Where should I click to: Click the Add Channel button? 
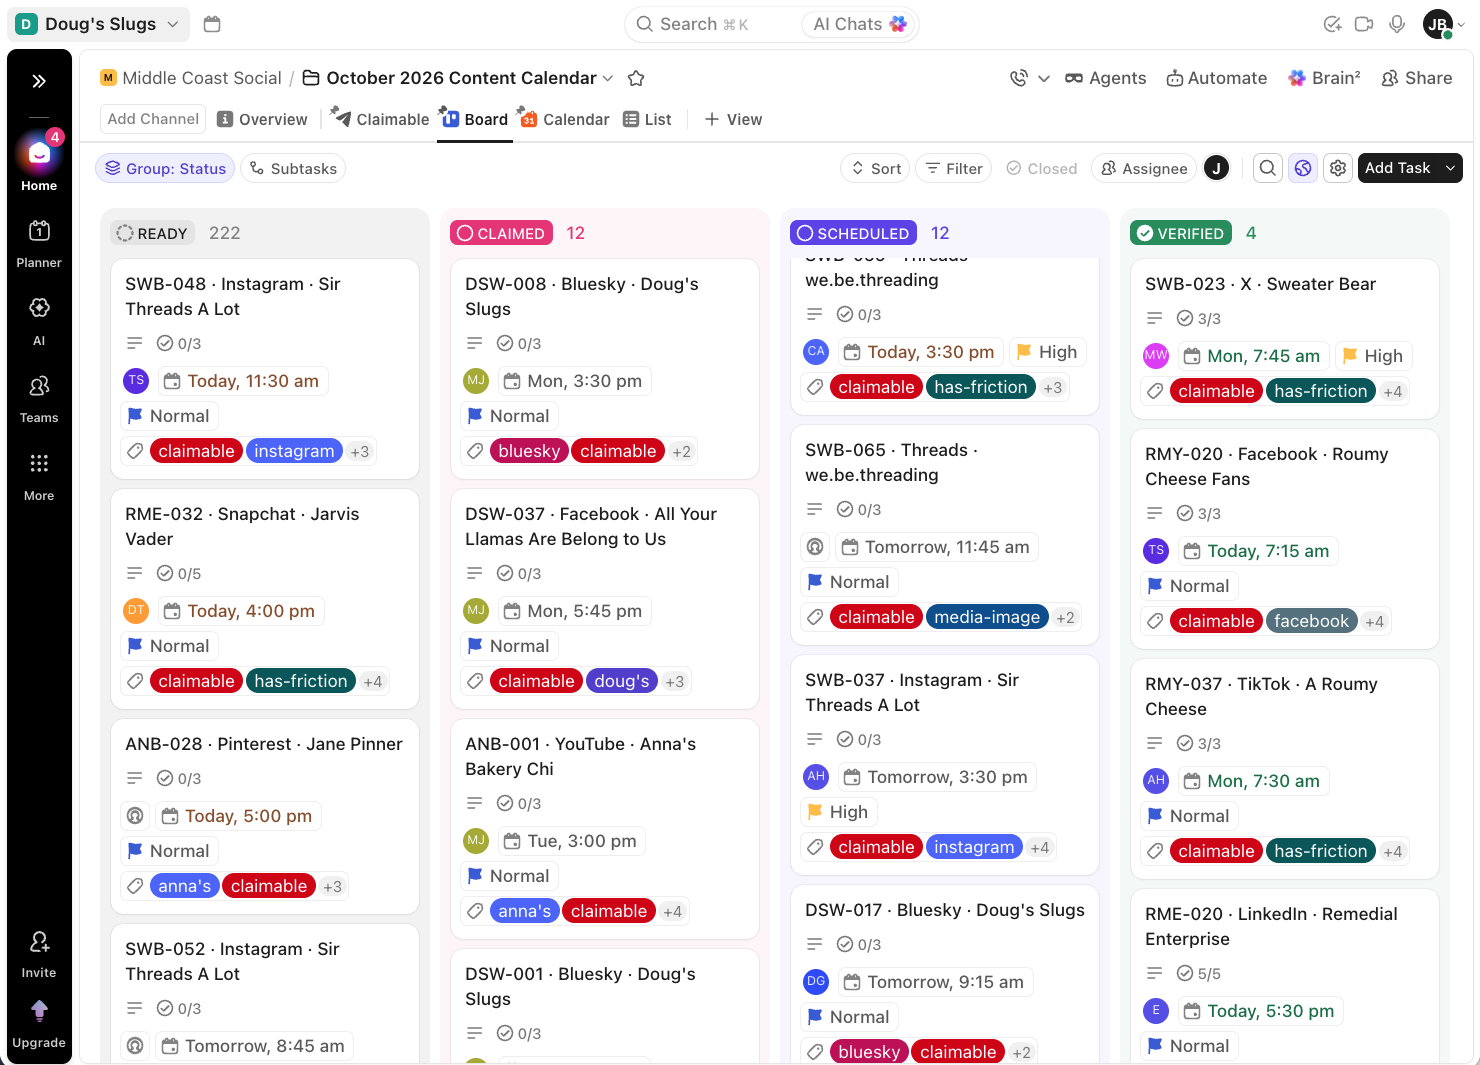[x=153, y=119]
